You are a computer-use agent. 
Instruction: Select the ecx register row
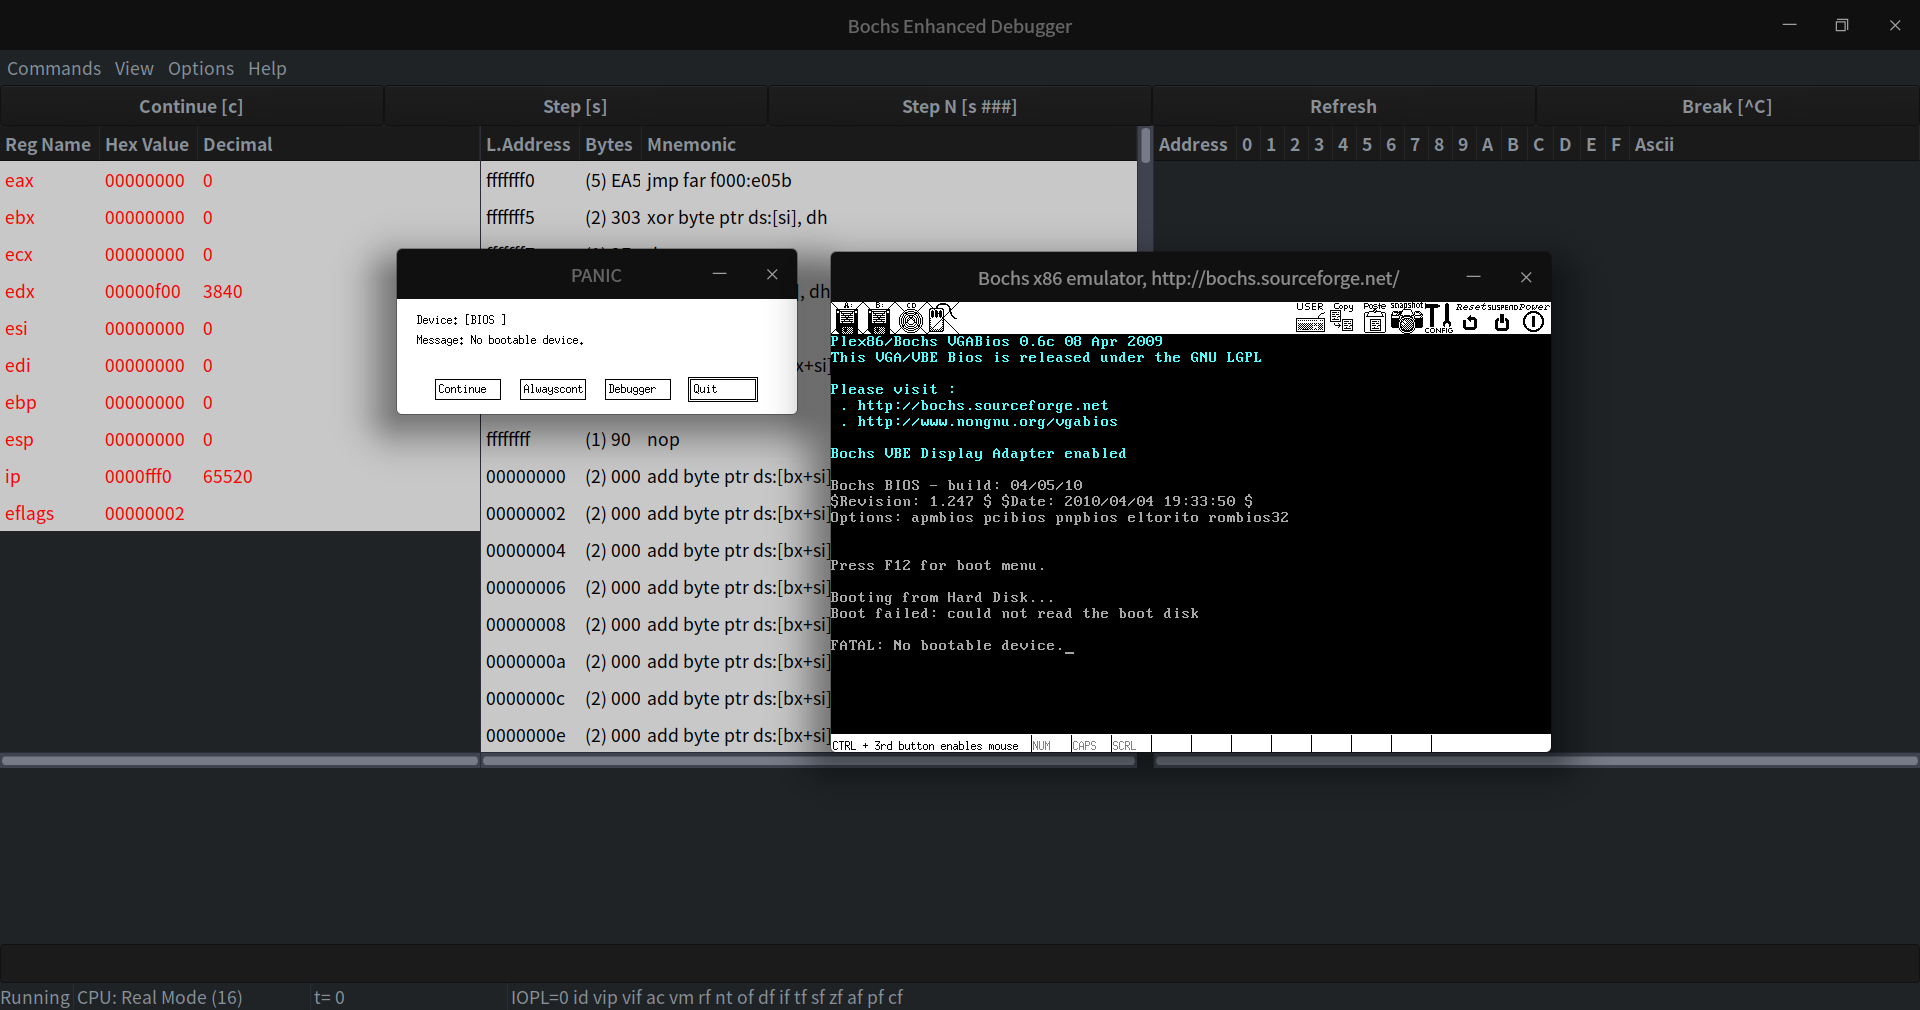point(239,254)
